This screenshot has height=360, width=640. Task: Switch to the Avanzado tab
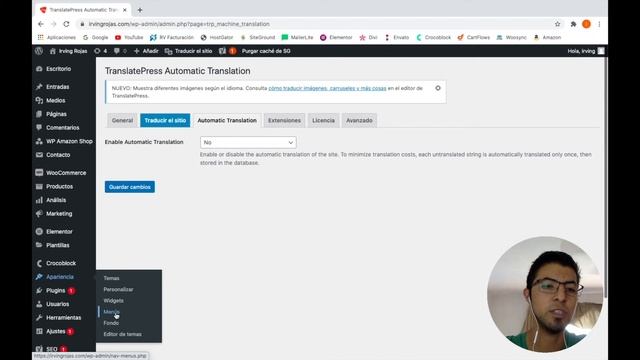[359, 120]
